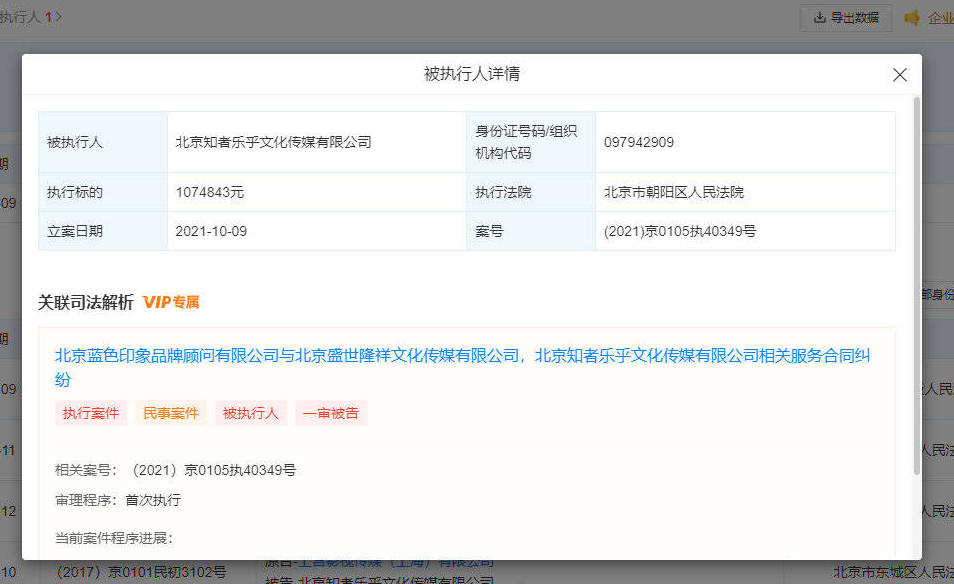Open the 北京蓝色印象品牌顾问有限公司 case link
954x584 pixels.
[x=462, y=367]
